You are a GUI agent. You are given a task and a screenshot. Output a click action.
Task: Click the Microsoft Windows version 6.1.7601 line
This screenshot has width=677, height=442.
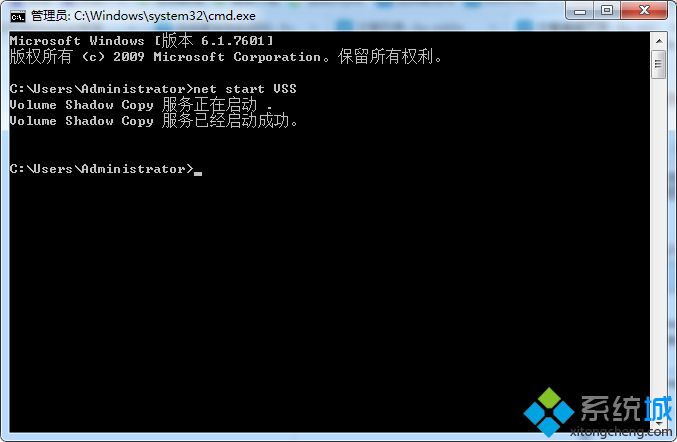pyautogui.click(x=141, y=41)
